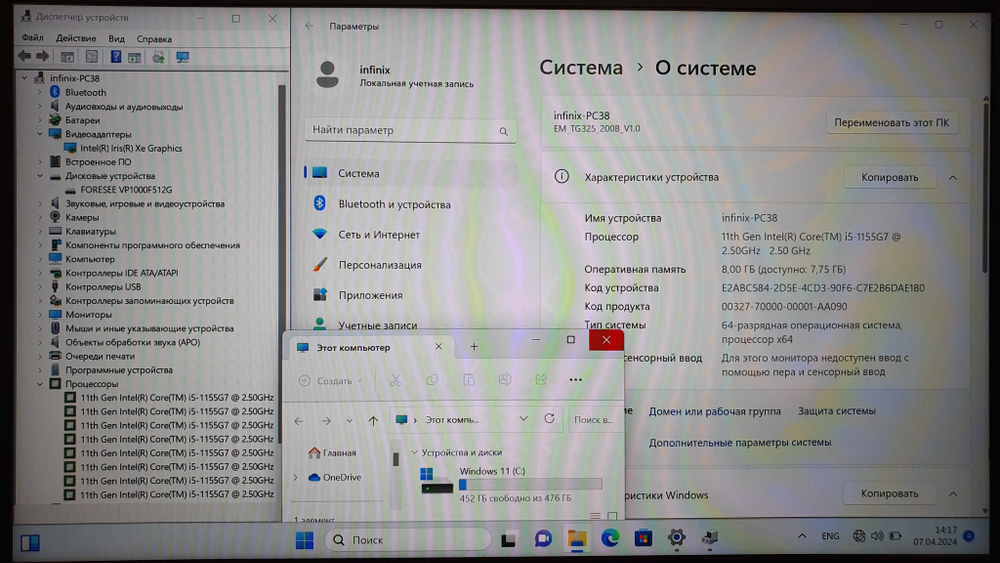Open the three-dots more menu in File Explorer
The height and width of the screenshot is (563, 1000).
pyautogui.click(x=575, y=380)
